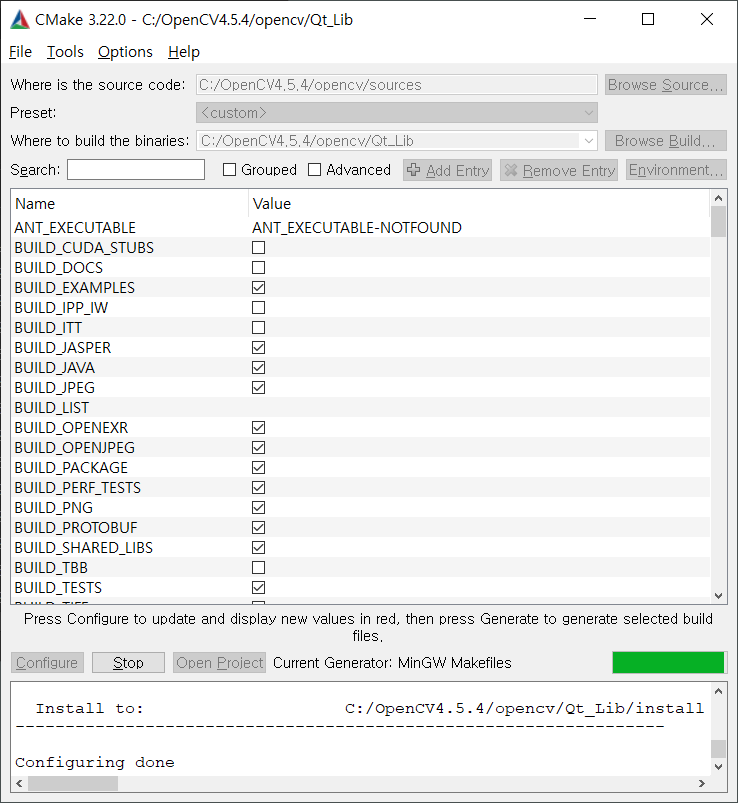Uncheck the BUILD_PROTOBUF checkbox
Screen dimensions: 738x803
point(259,527)
